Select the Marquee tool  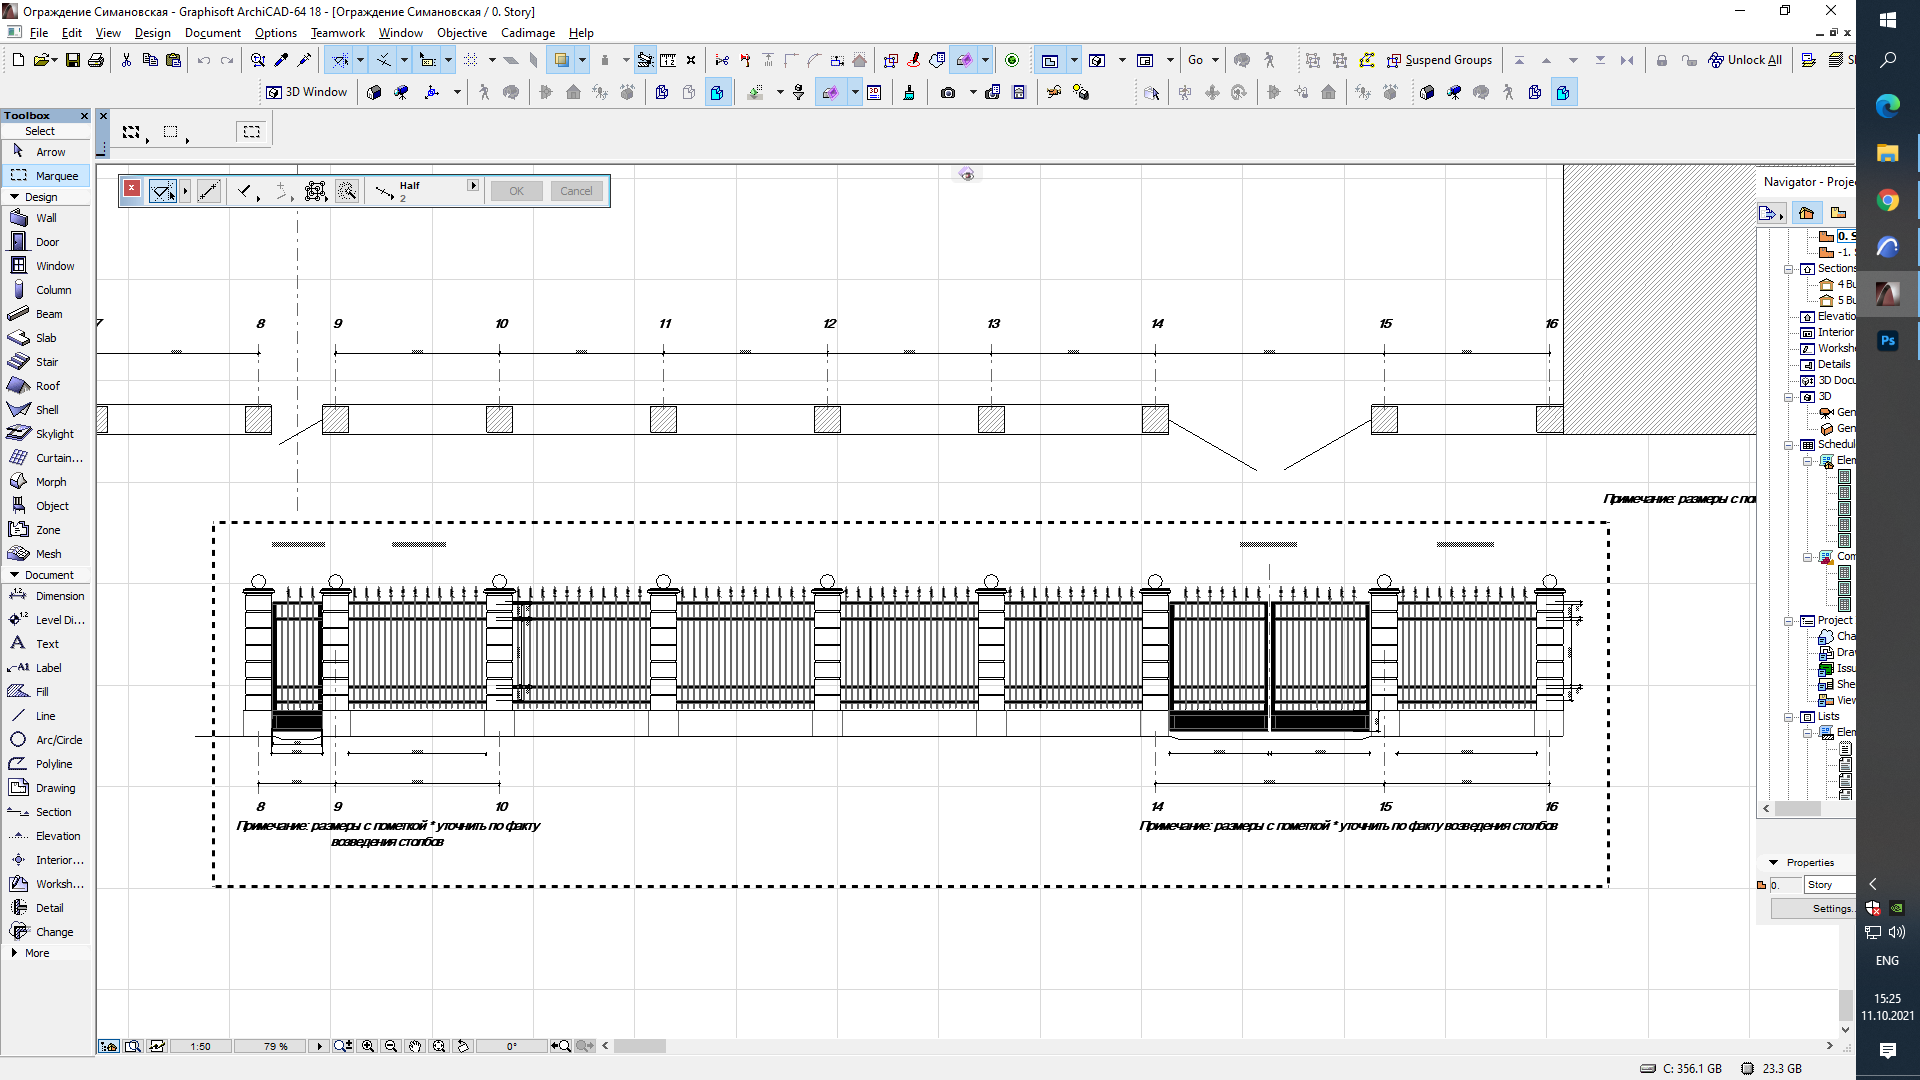[x=47, y=176]
